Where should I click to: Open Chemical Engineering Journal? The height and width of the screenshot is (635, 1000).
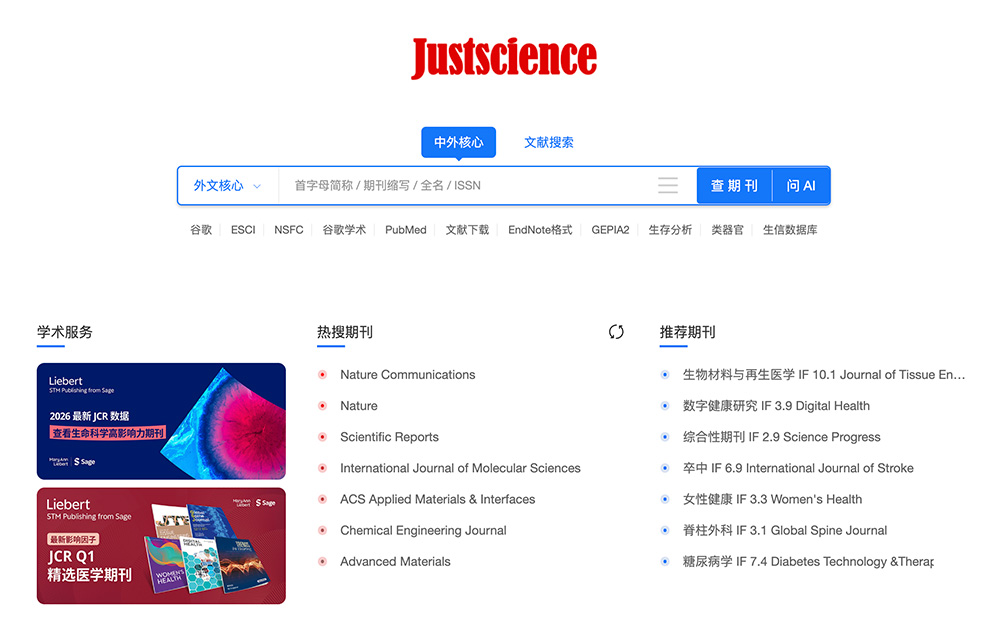tap(423, 530)
